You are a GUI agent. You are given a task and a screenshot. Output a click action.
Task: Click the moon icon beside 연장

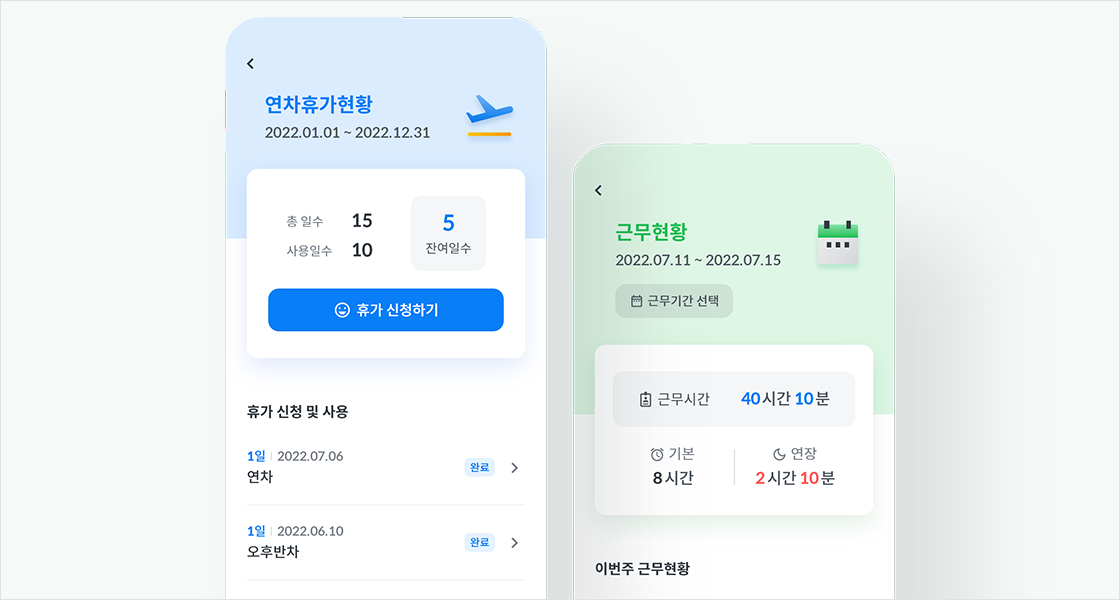[779, 454]
